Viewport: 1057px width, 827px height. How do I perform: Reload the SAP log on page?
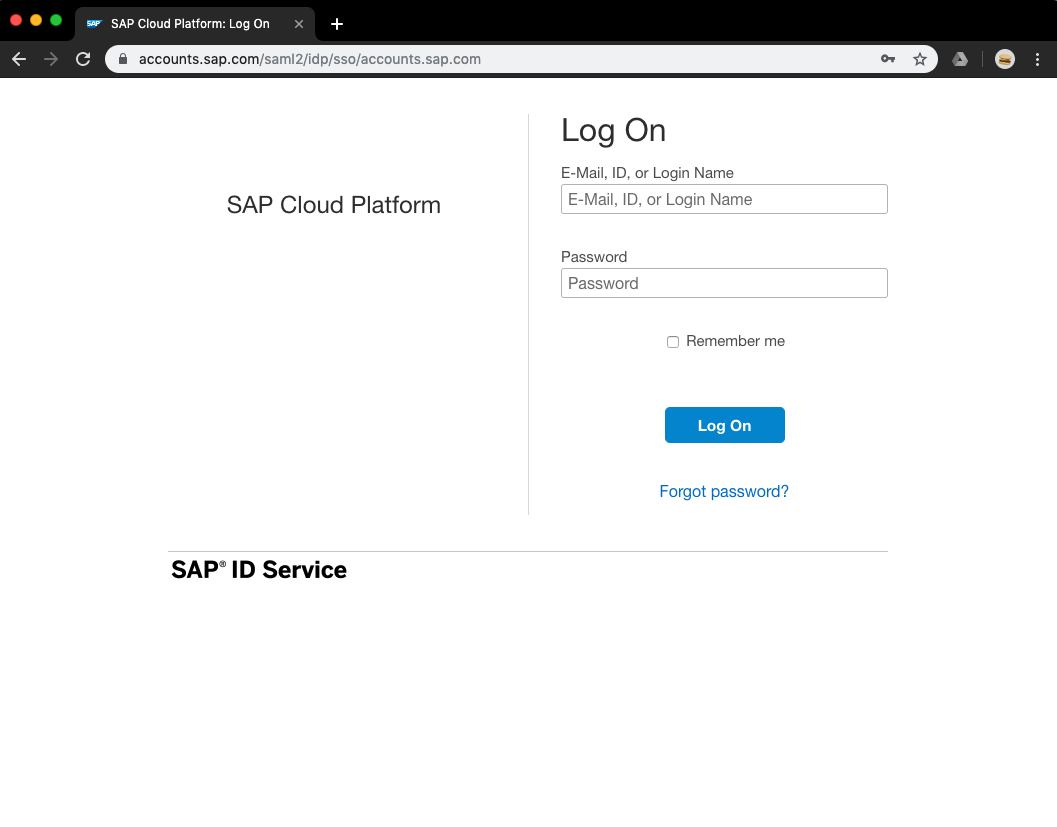tap(83, 59)
